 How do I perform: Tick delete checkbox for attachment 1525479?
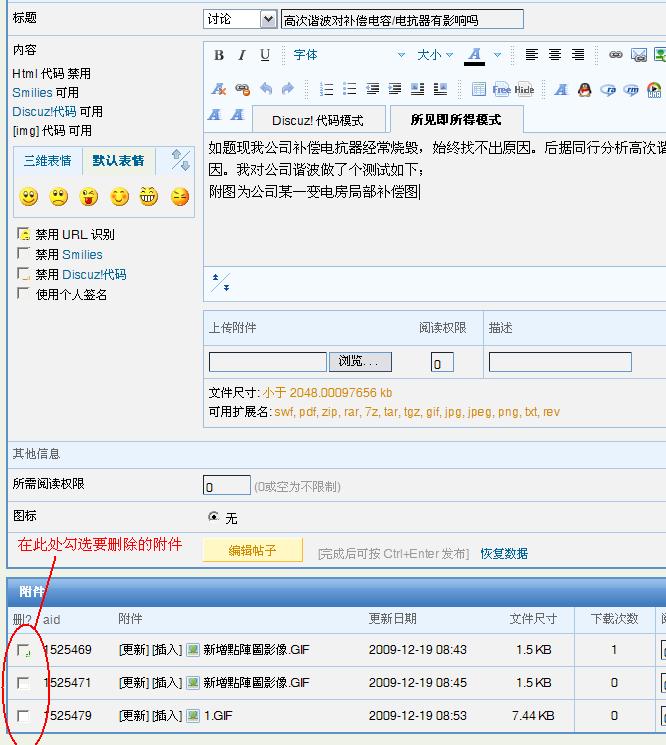point(22,716)
